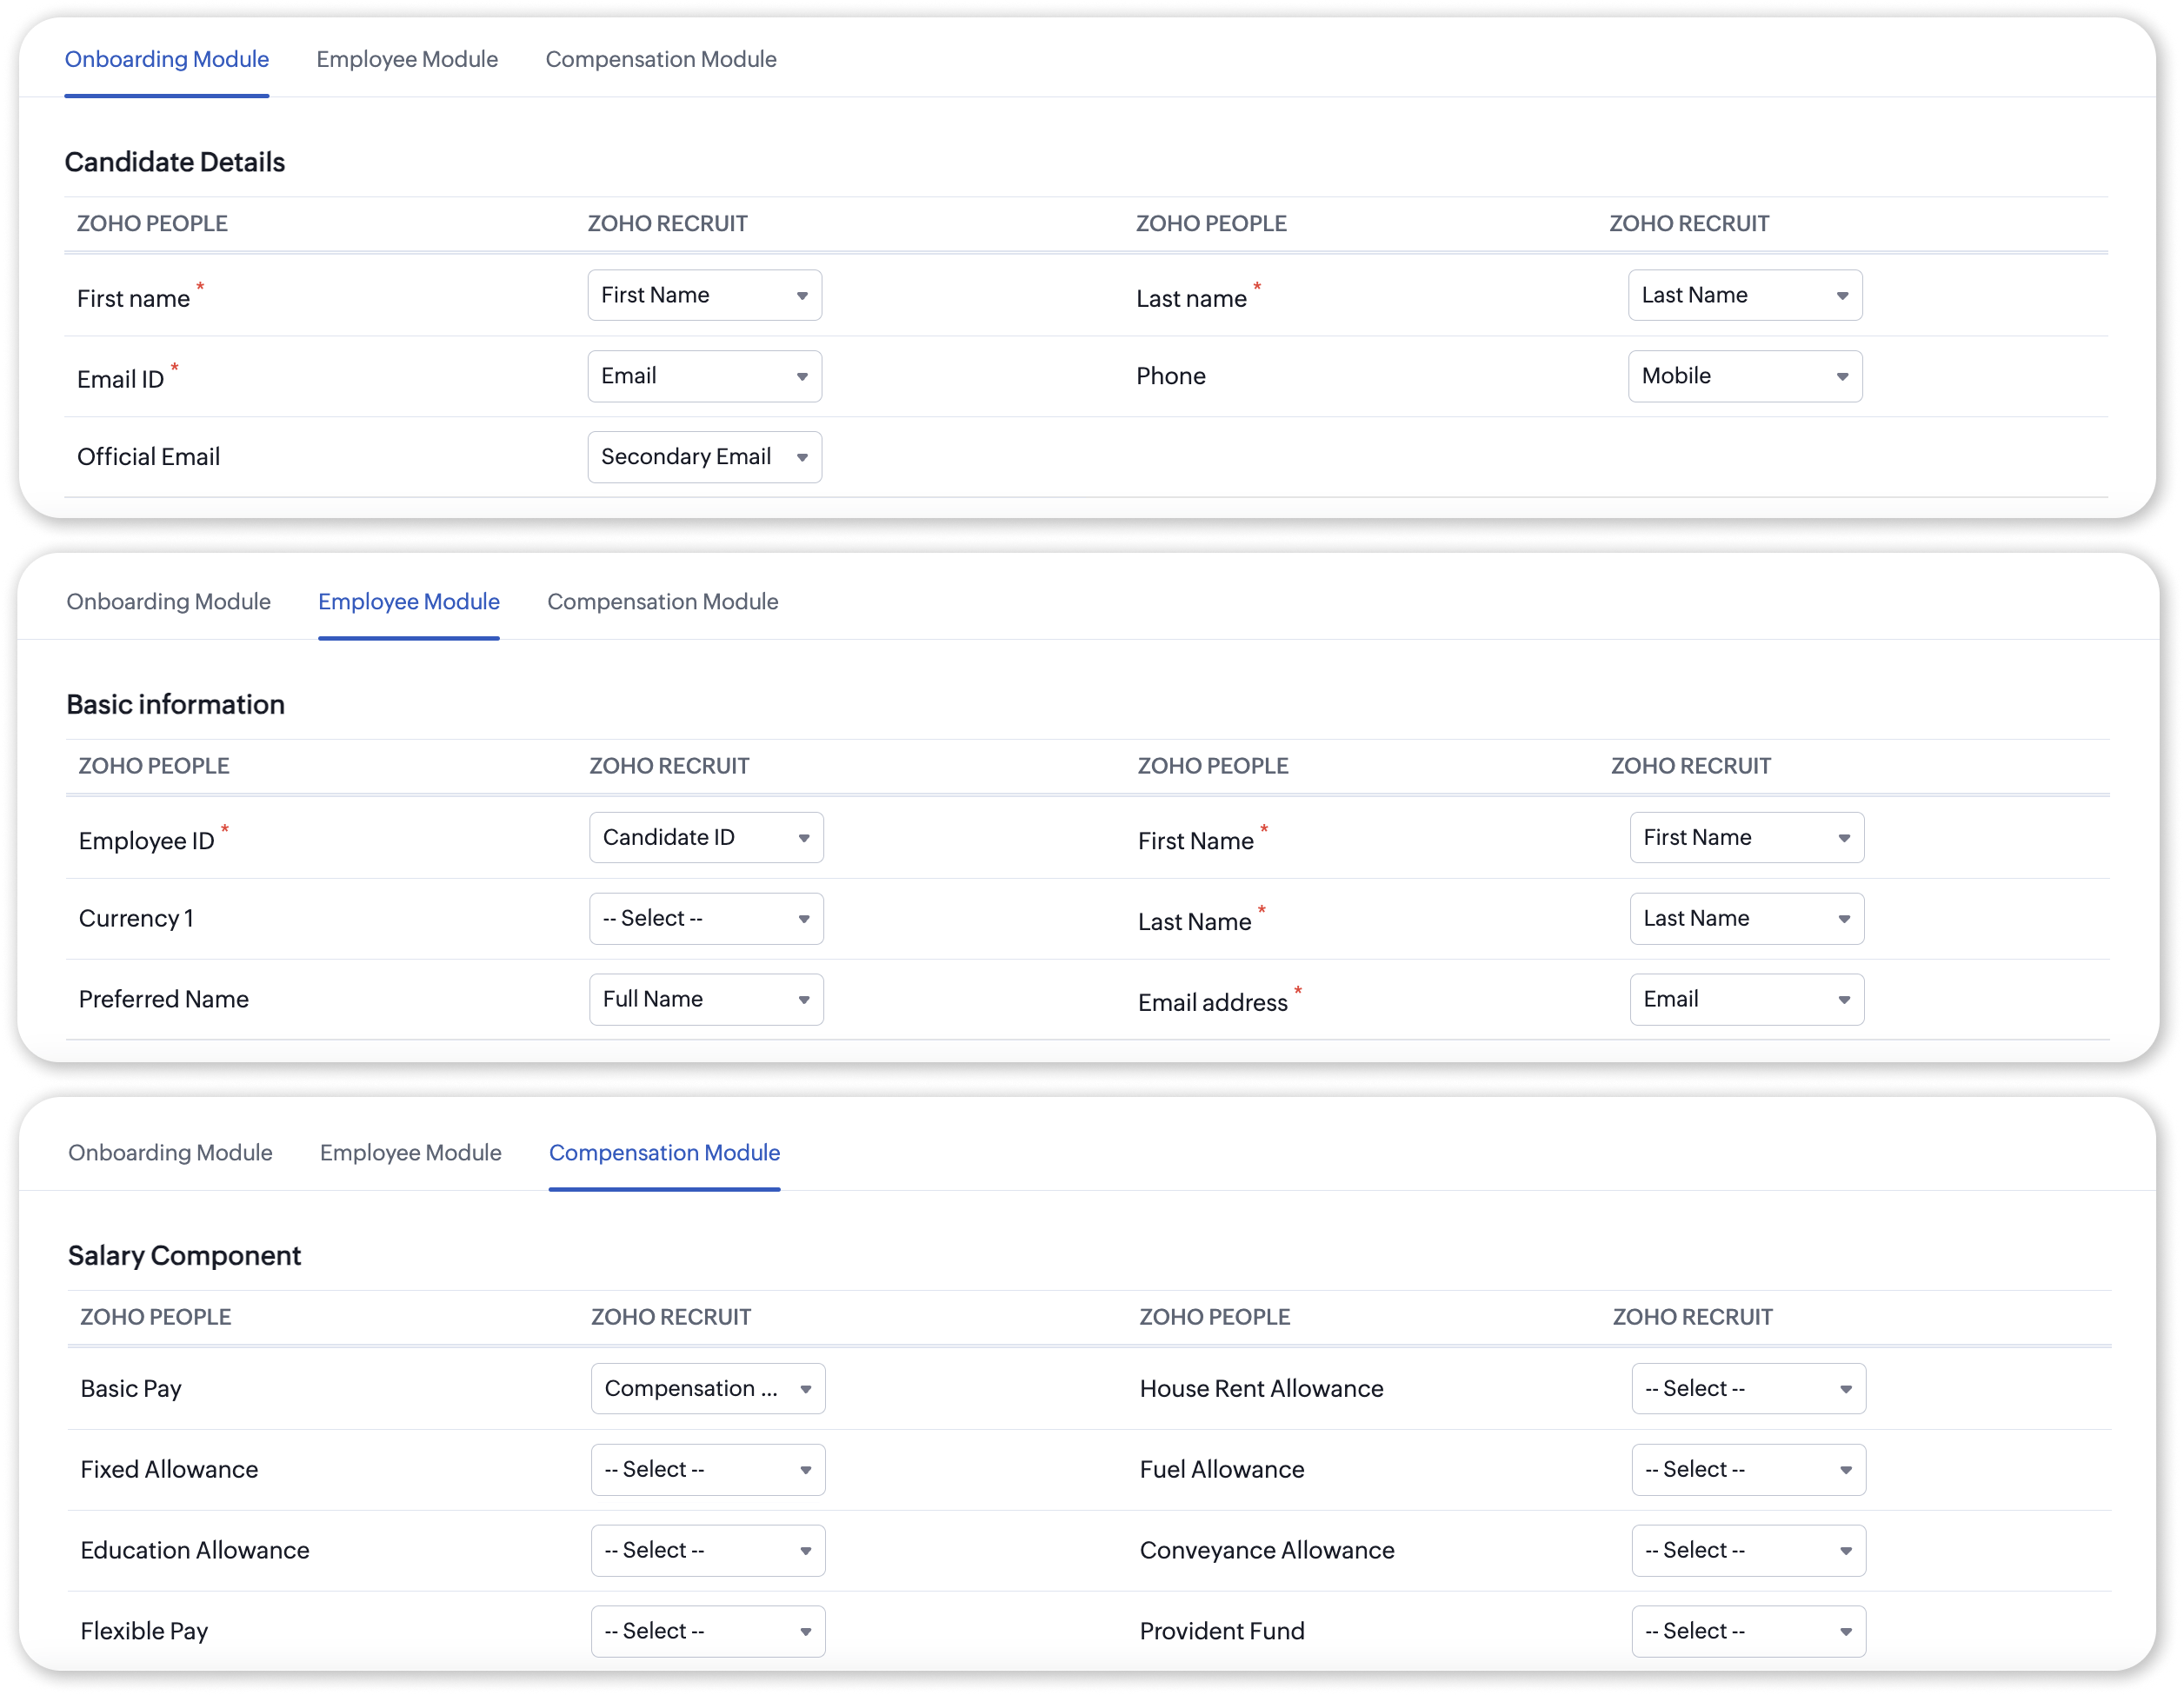Open the Flexible Pay Select dropdown
The image size is (2184, 1695).
pos(708,1631)
